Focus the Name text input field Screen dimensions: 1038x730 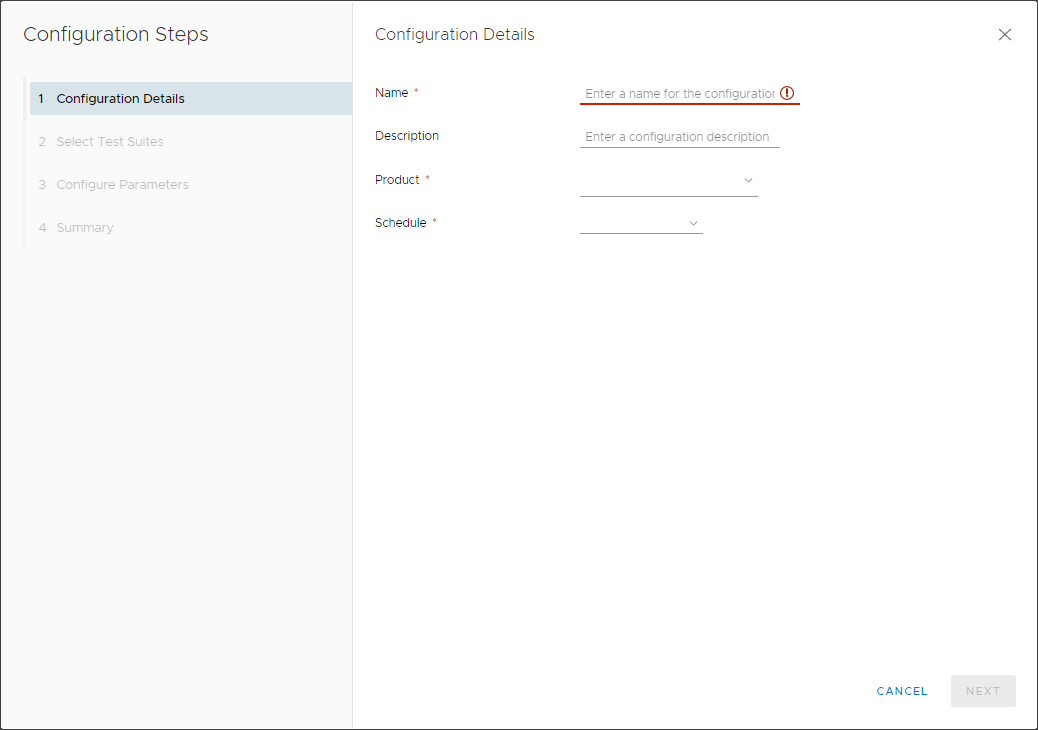point(680,94)
